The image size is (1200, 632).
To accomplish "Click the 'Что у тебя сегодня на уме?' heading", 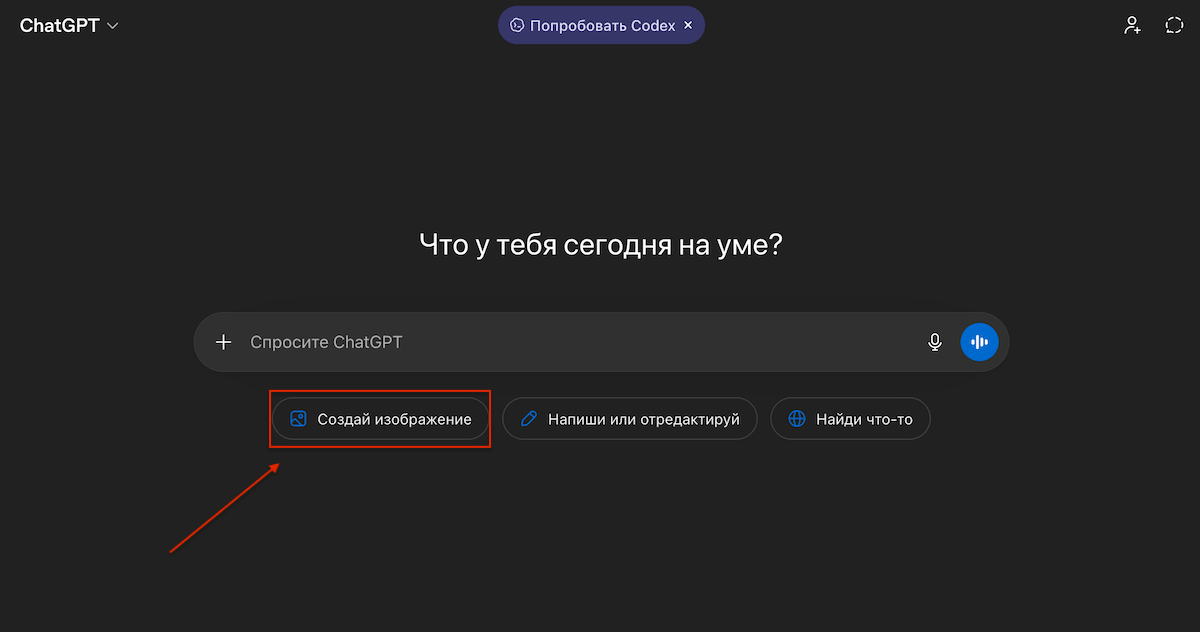I will pyautogui.click(x=600, y=245).
